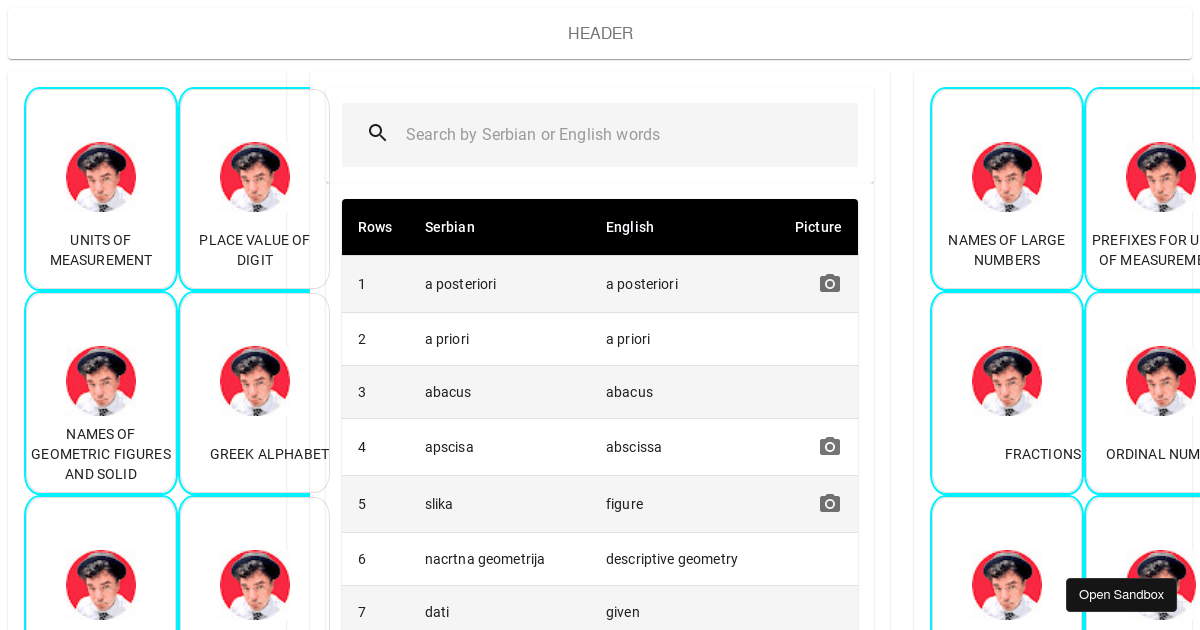Viewport: 1200px width, 630px height.
Task: Open the camera icon for a posteriori
Action: (829, 284)
